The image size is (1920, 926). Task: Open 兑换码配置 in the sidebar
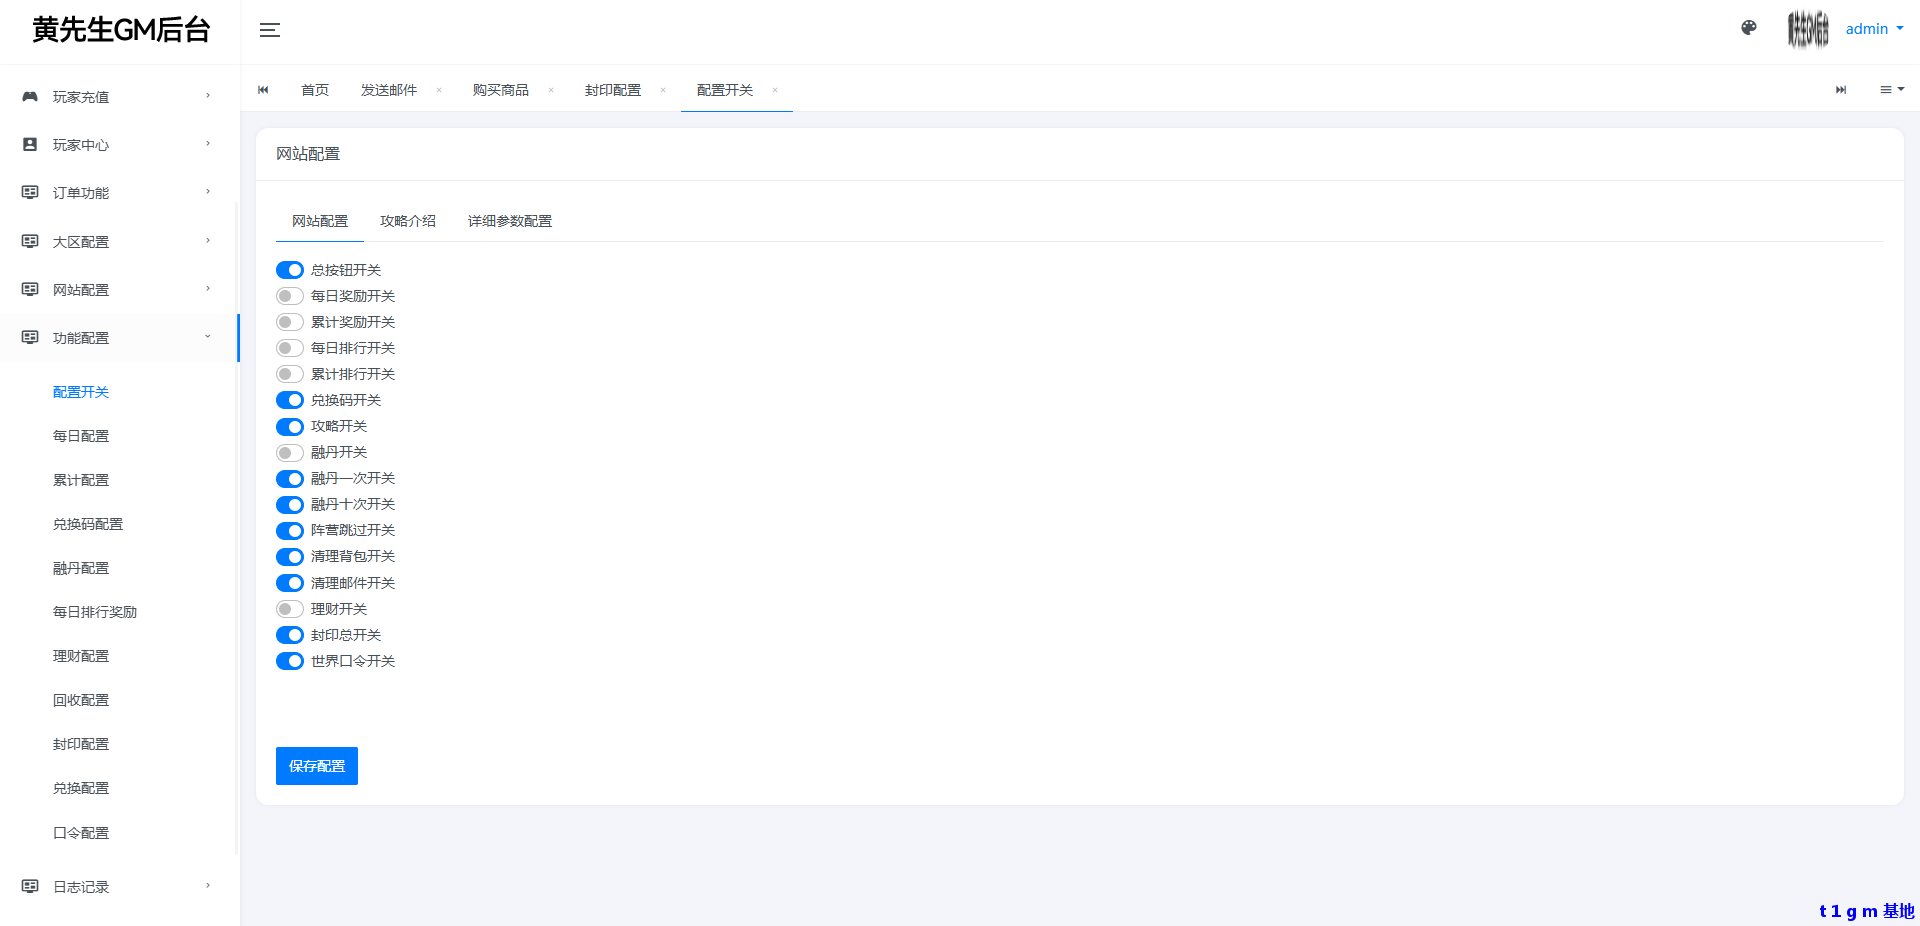point(88,524)
